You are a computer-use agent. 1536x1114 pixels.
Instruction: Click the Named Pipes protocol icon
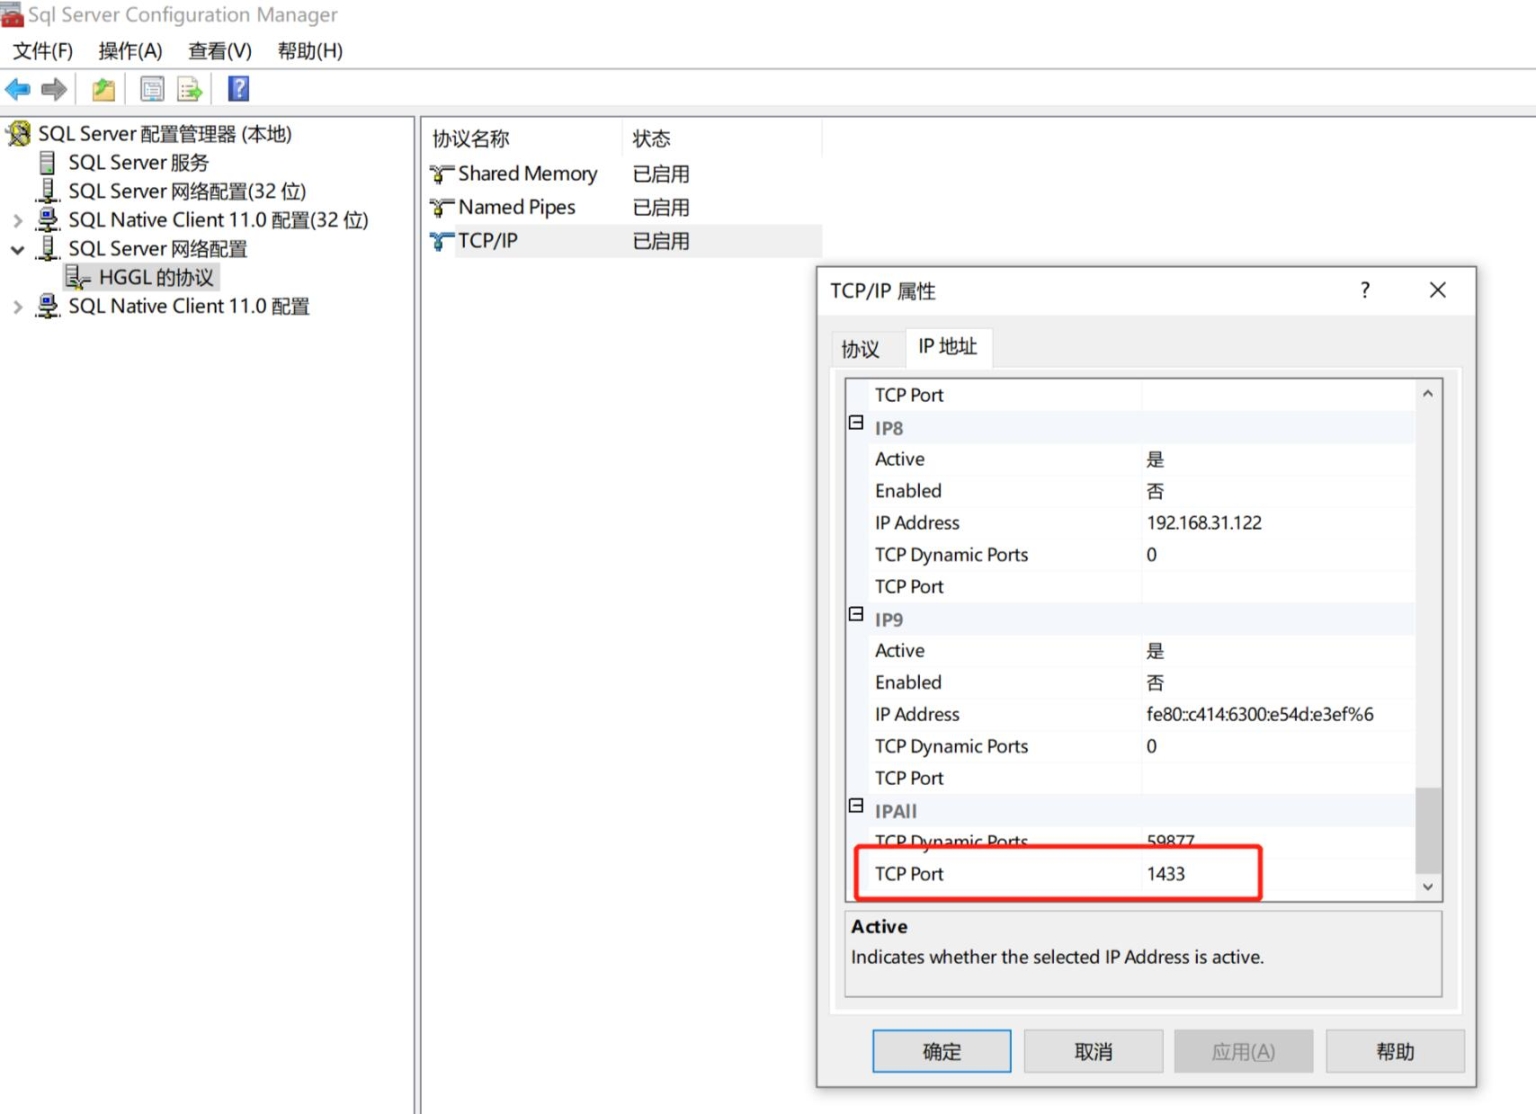point(440,207)
